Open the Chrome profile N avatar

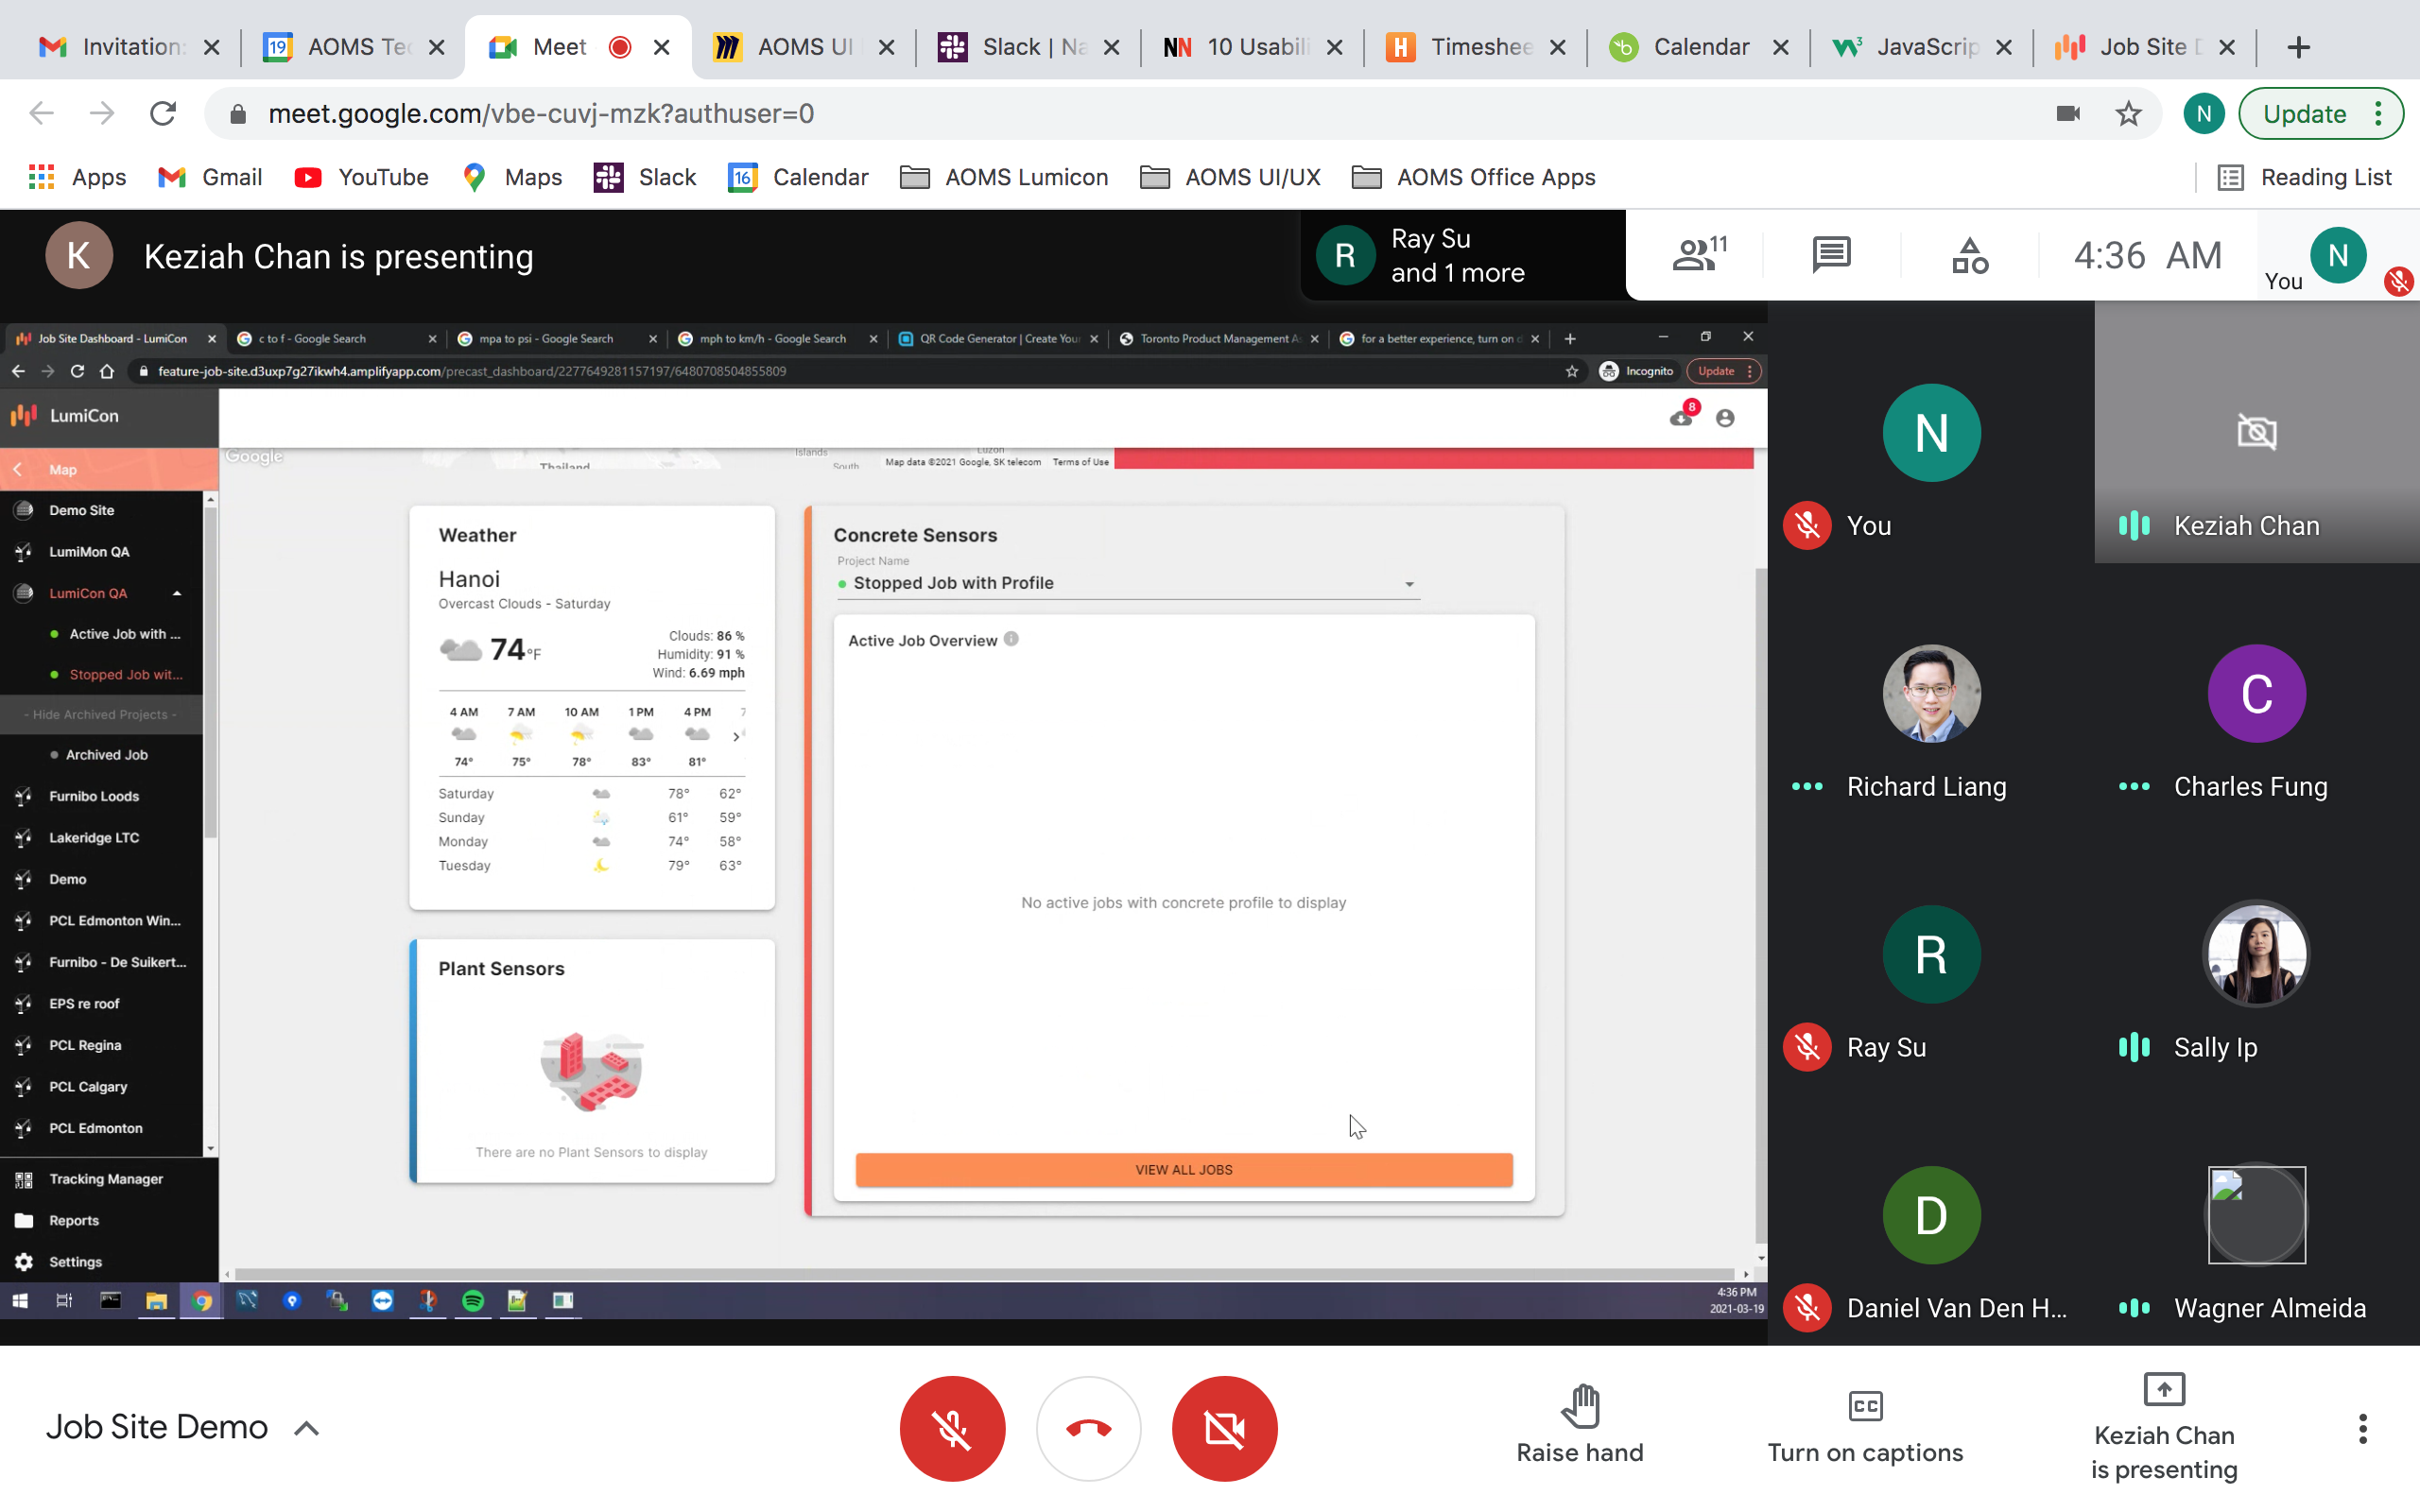[x=2203, y=114]
